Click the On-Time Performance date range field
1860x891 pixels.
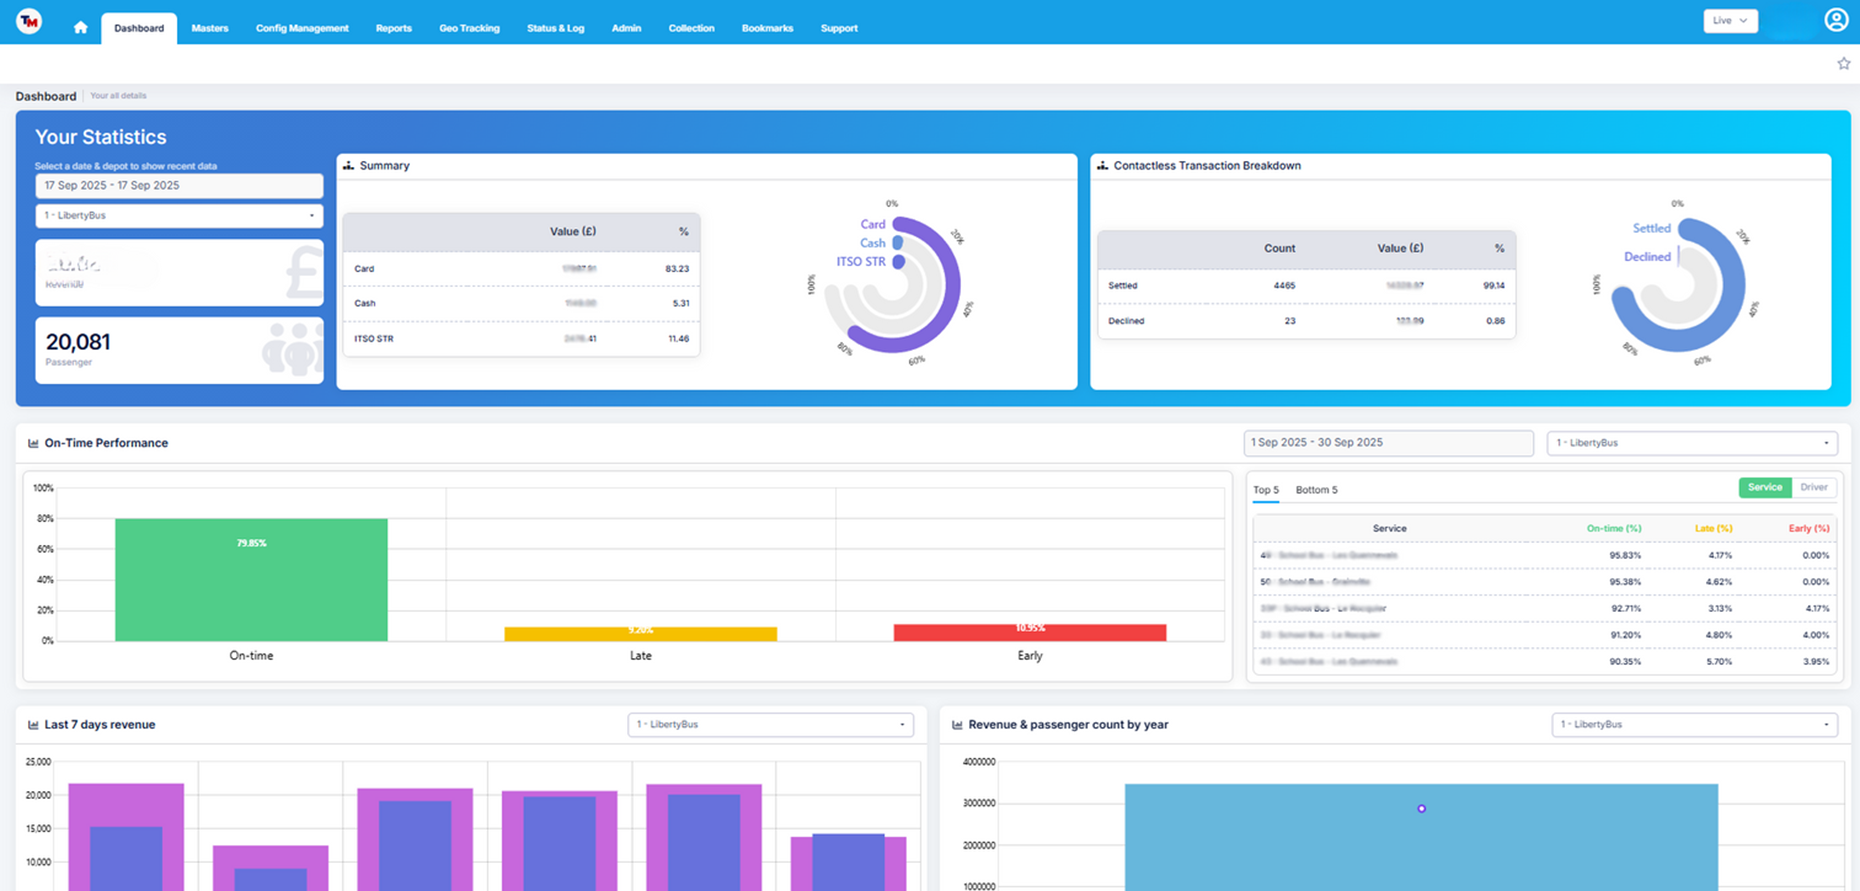pyautogui.click(x=1387, y=443)
